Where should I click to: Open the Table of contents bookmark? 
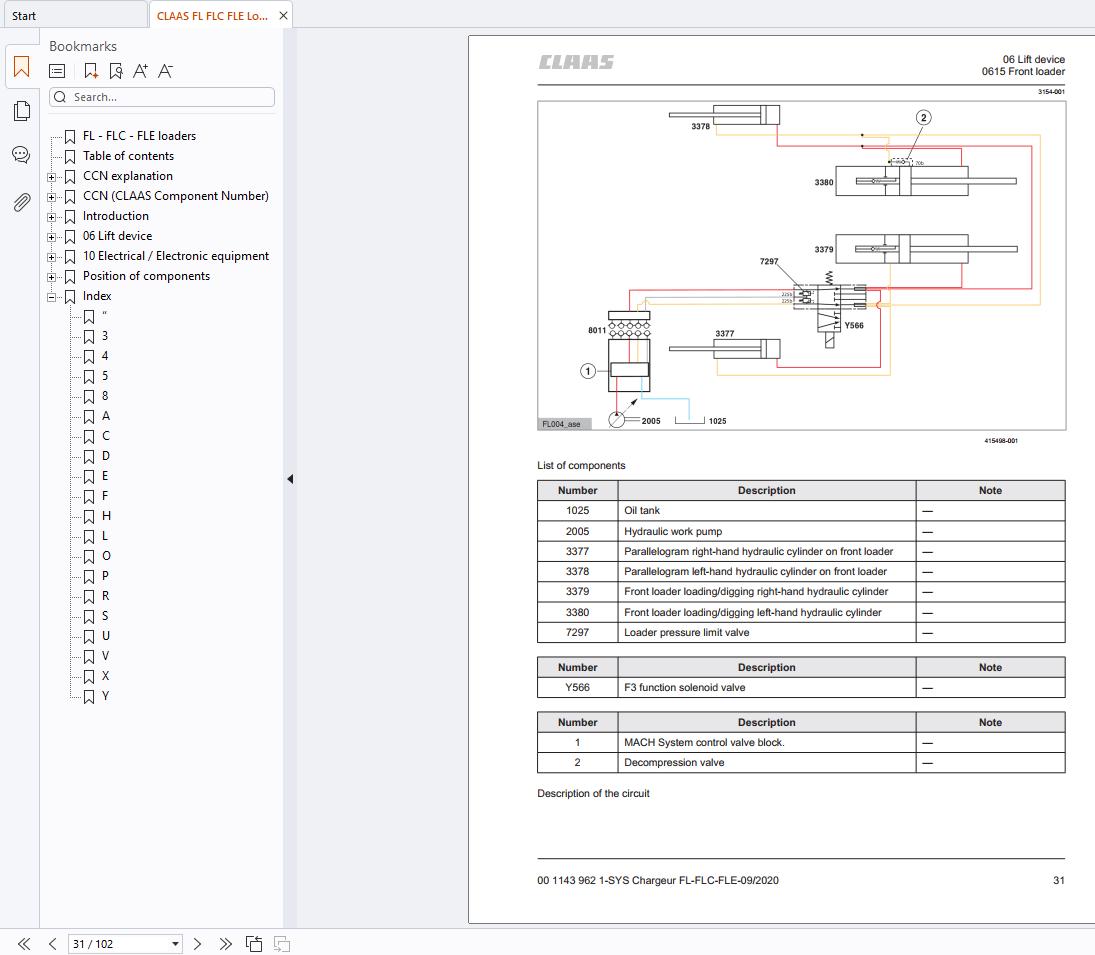point(128,156)
